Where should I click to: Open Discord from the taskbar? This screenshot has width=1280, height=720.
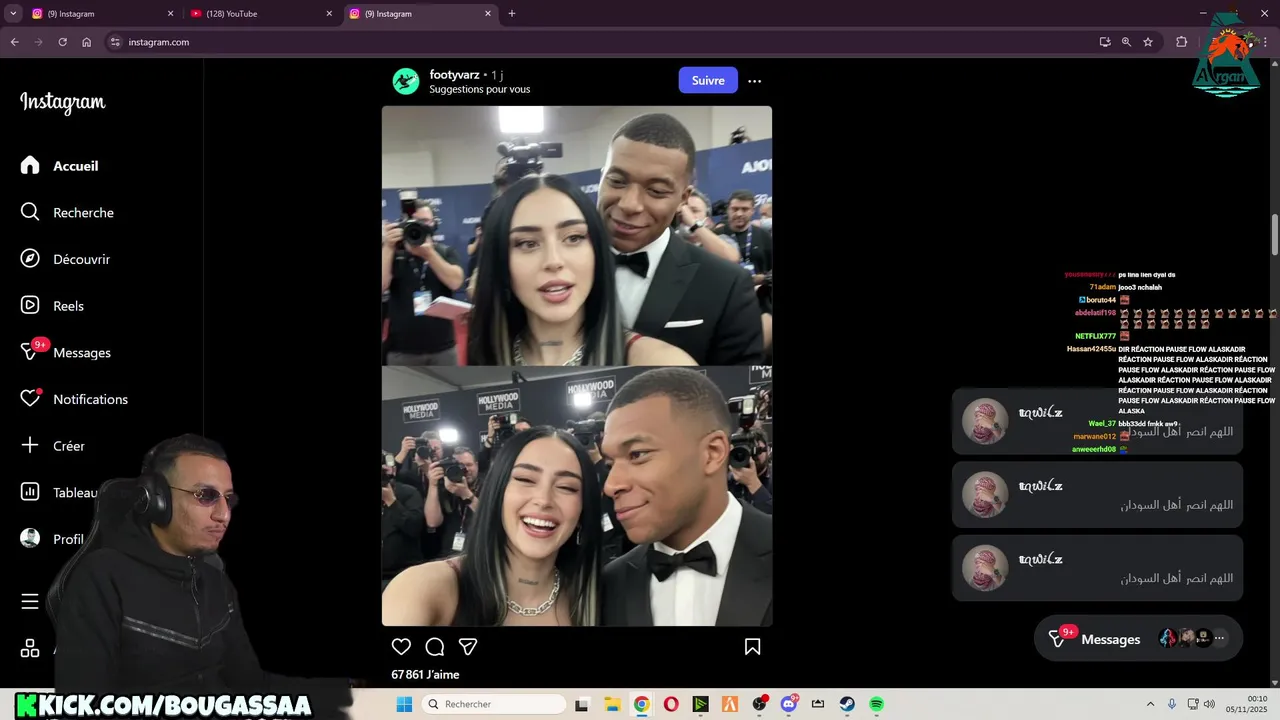(789, 704)
